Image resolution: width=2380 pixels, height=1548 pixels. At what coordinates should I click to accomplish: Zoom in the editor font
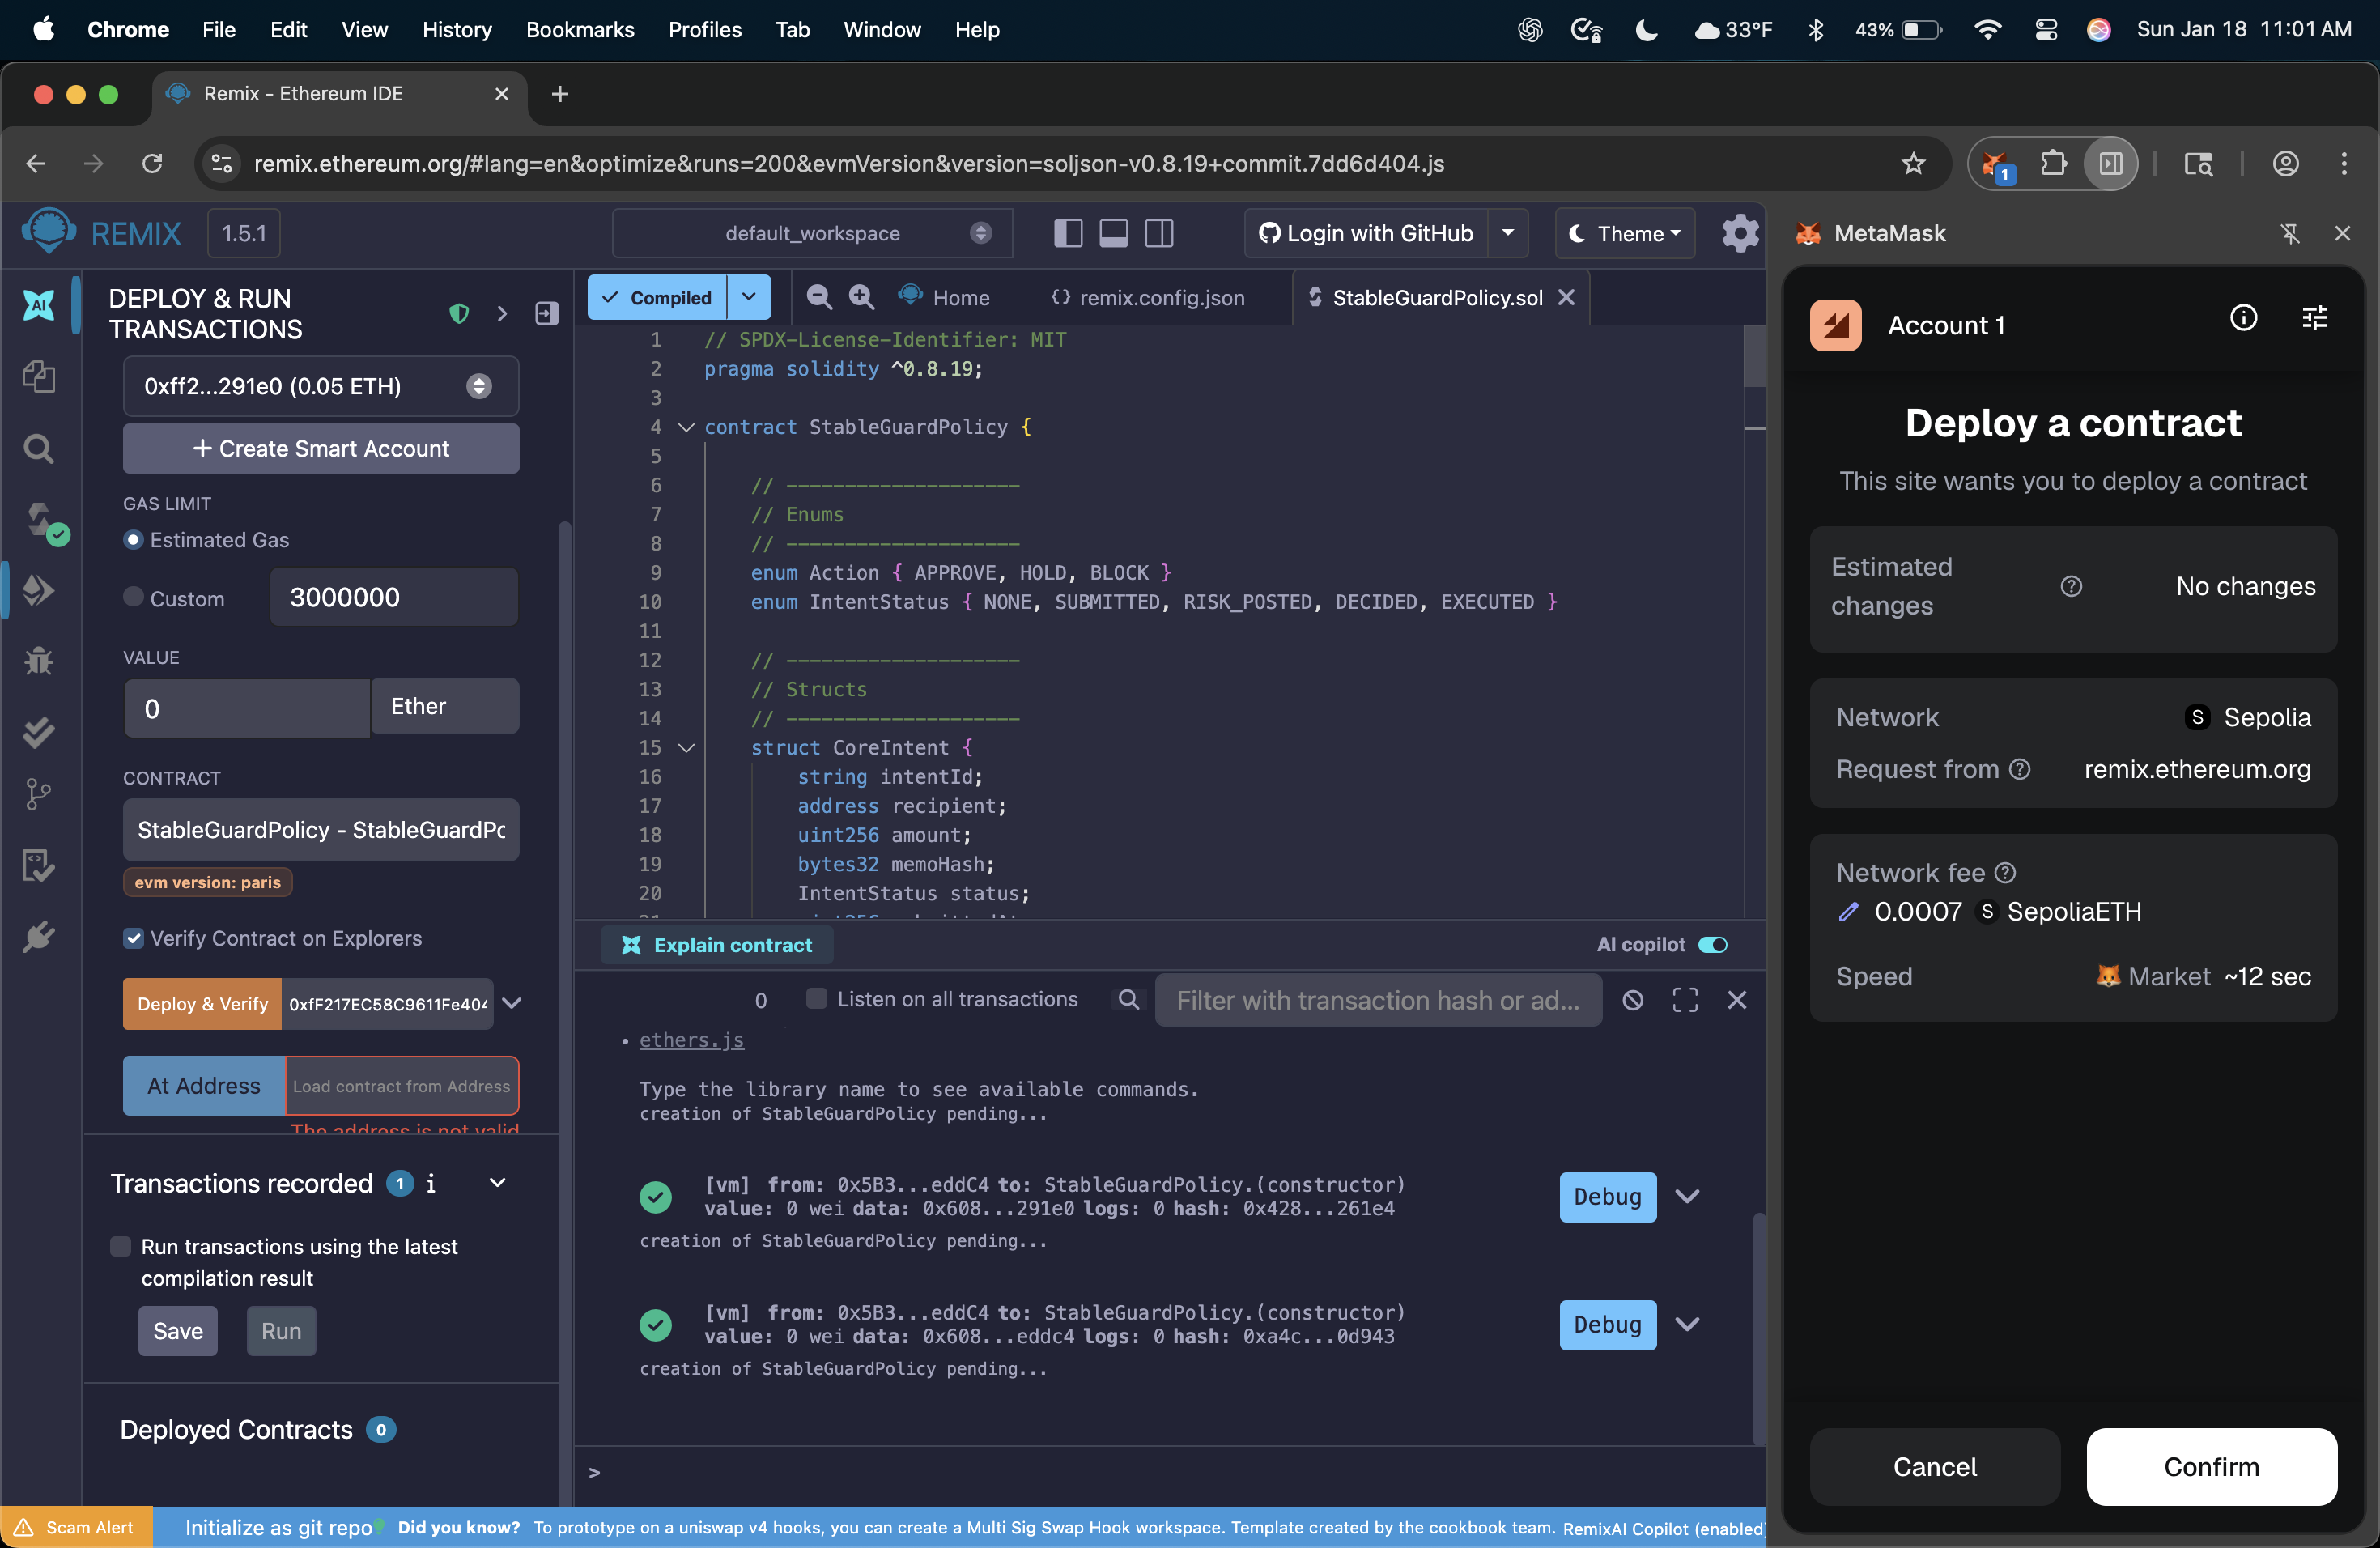pos(861,297)
